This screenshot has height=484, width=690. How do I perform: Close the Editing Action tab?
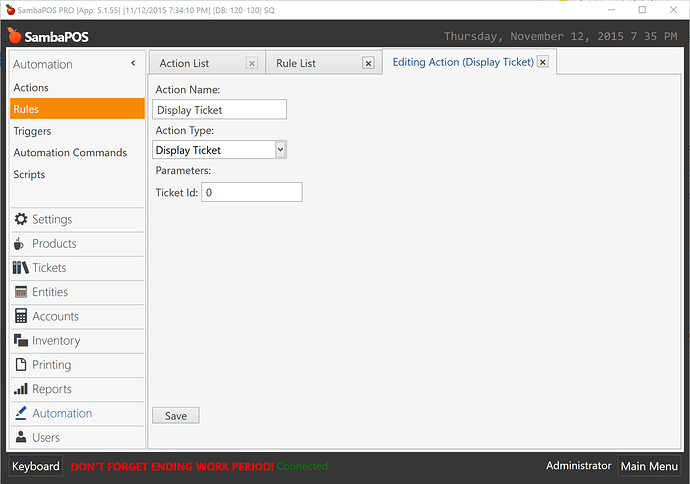542,62
